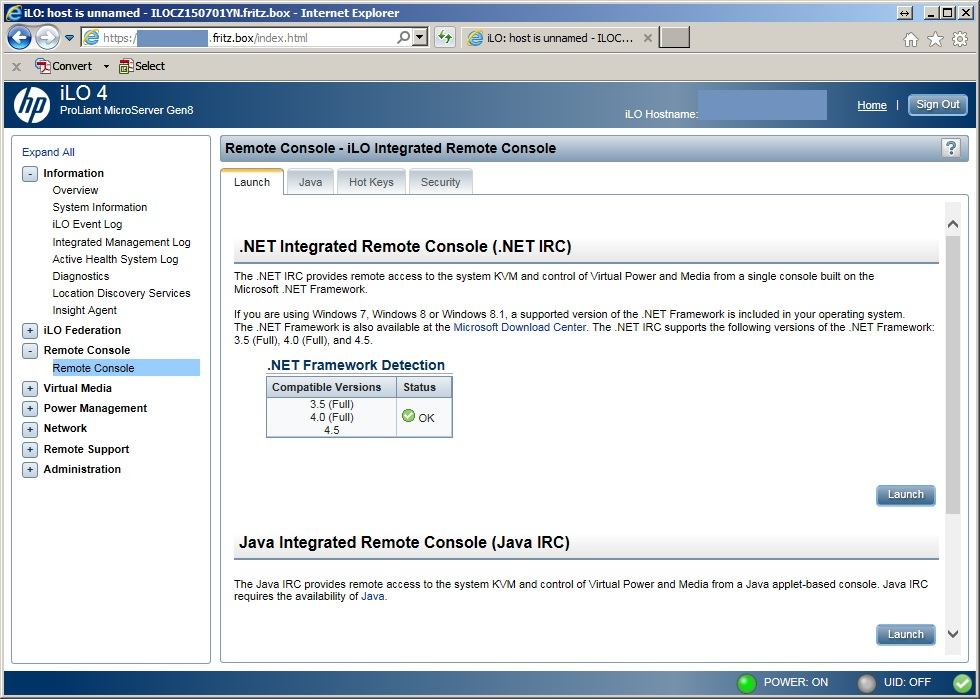Expand the Power Management section
The height and width of the screenshot is (699, 980).
pos(29,409)
